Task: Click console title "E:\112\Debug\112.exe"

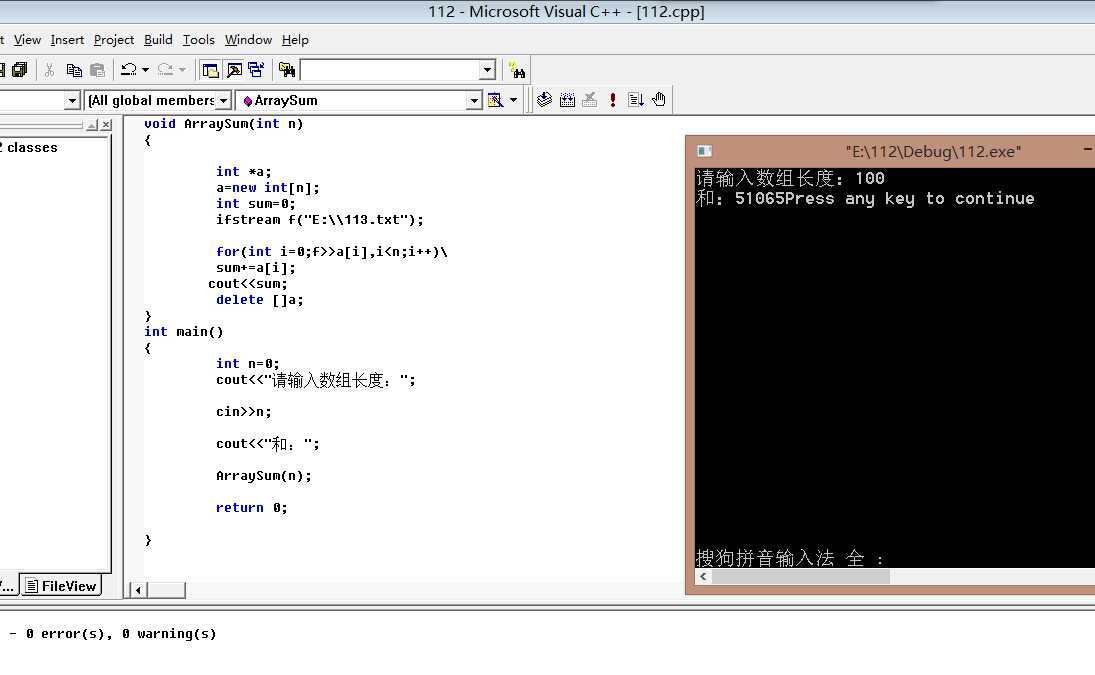Action: point(933,151)
